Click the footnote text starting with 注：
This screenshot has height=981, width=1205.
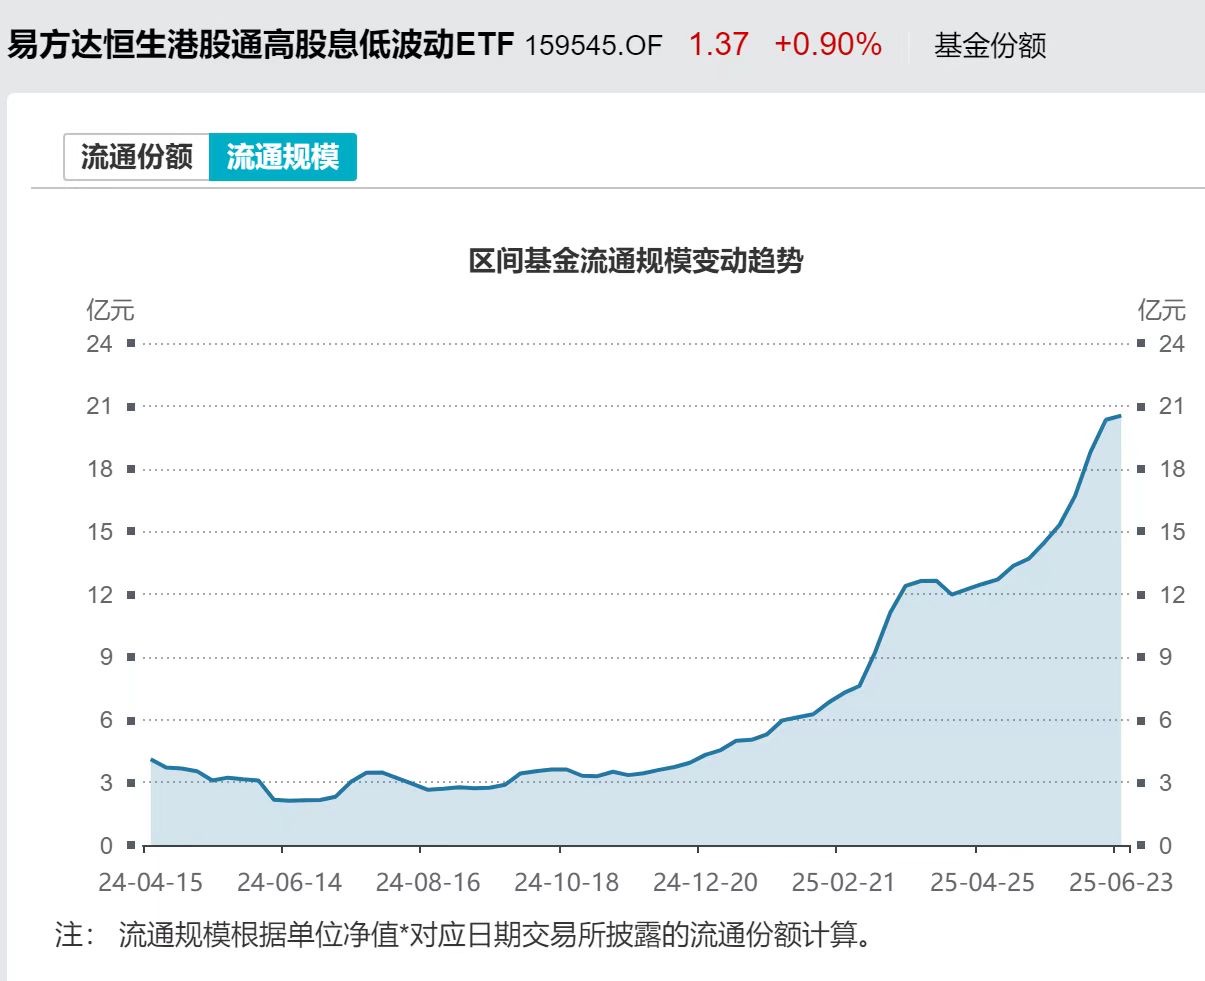[464, 935]
